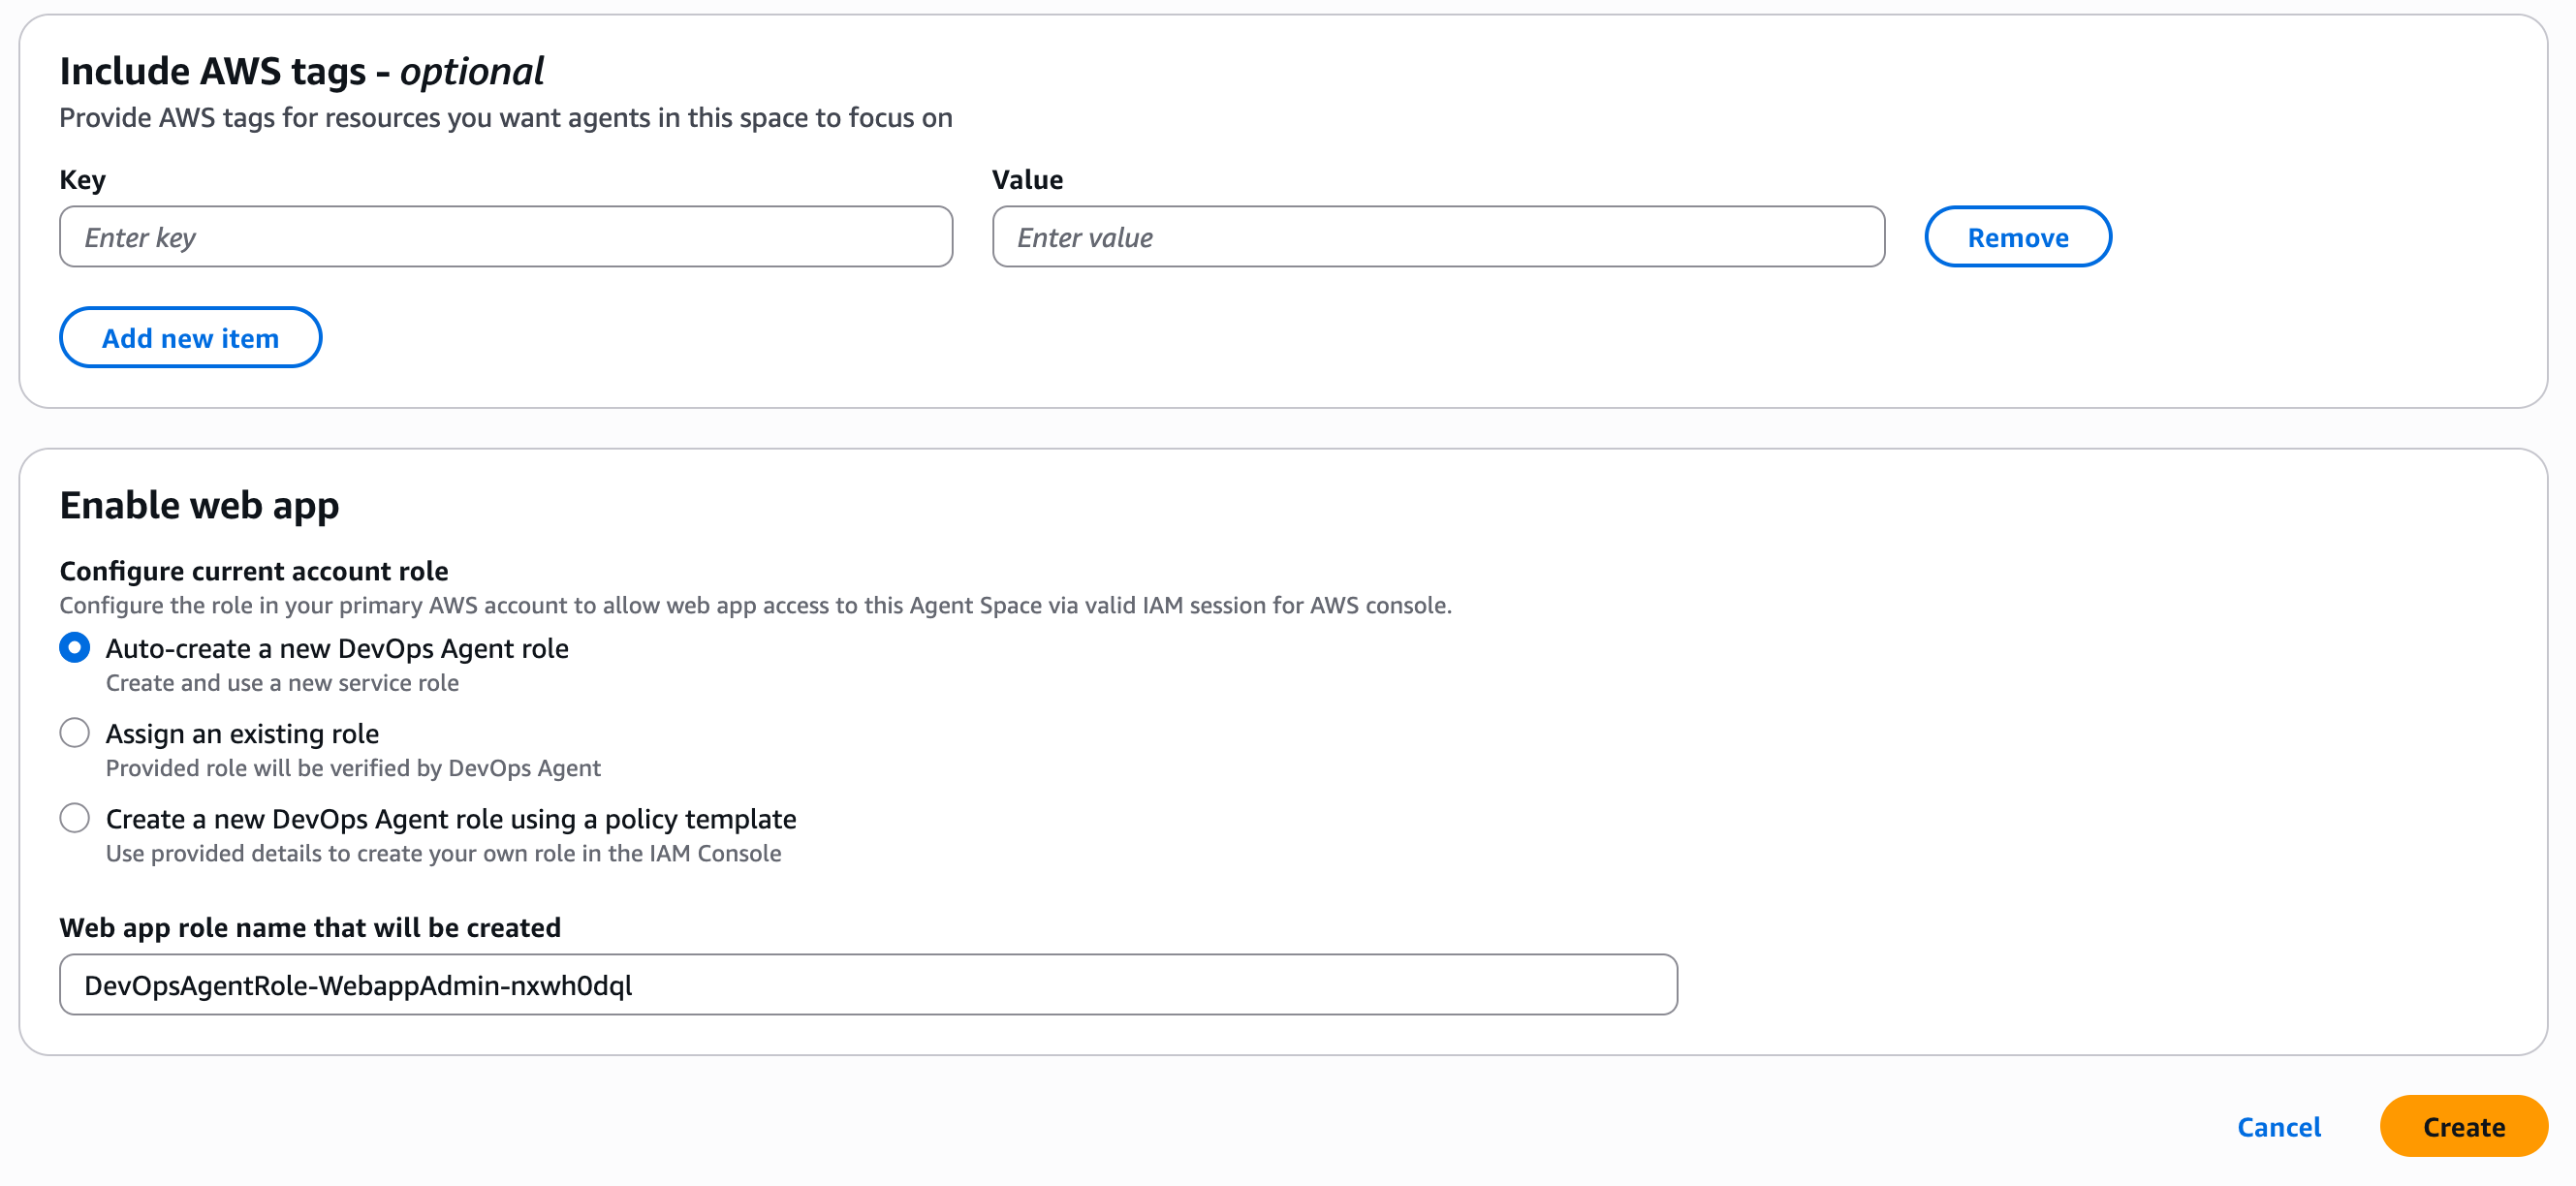Click the Key field label
The height and width of the screenshot is (1186, 2576).
[83, 180]
